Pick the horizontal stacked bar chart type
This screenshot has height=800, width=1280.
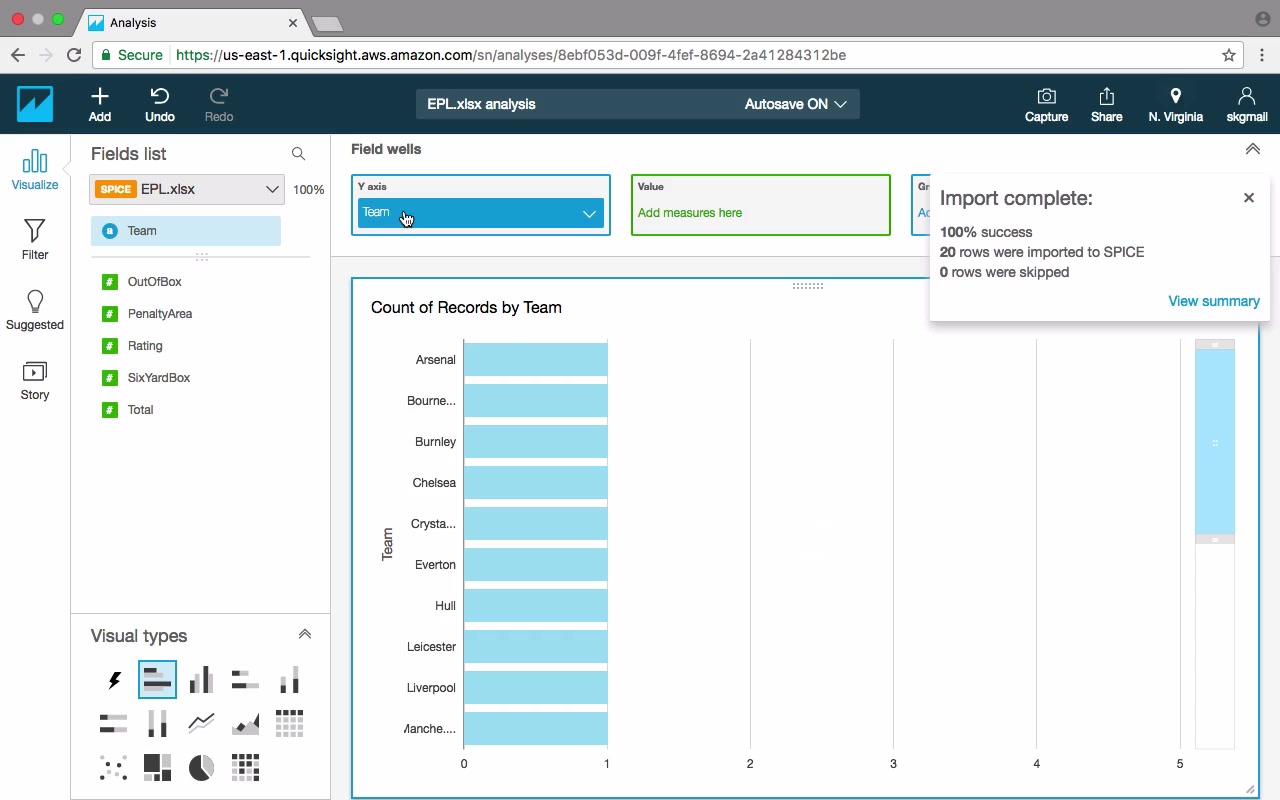(245, 680)
